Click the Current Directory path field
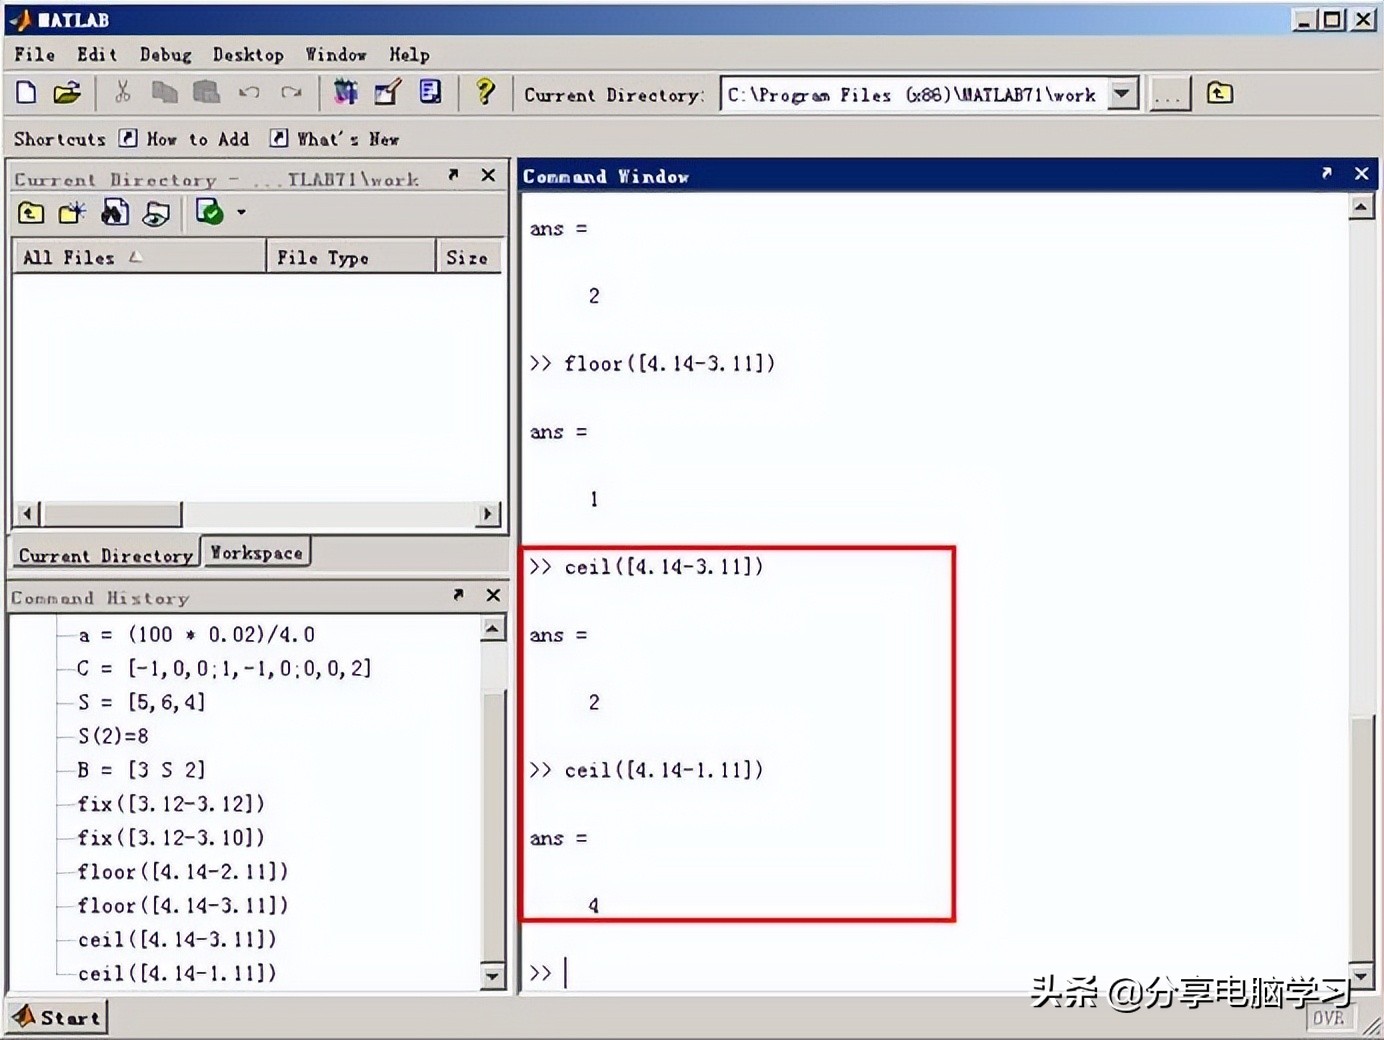Viewport: 1384px width, 1040px height. tap(914, 95)
